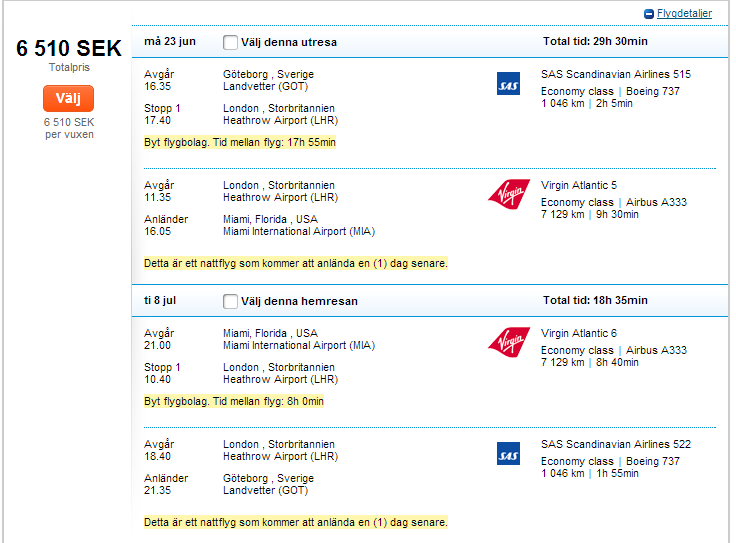Open the Flygdetaljer link
736x543 pixels.
pyautogui.click(x=684, y=14)
